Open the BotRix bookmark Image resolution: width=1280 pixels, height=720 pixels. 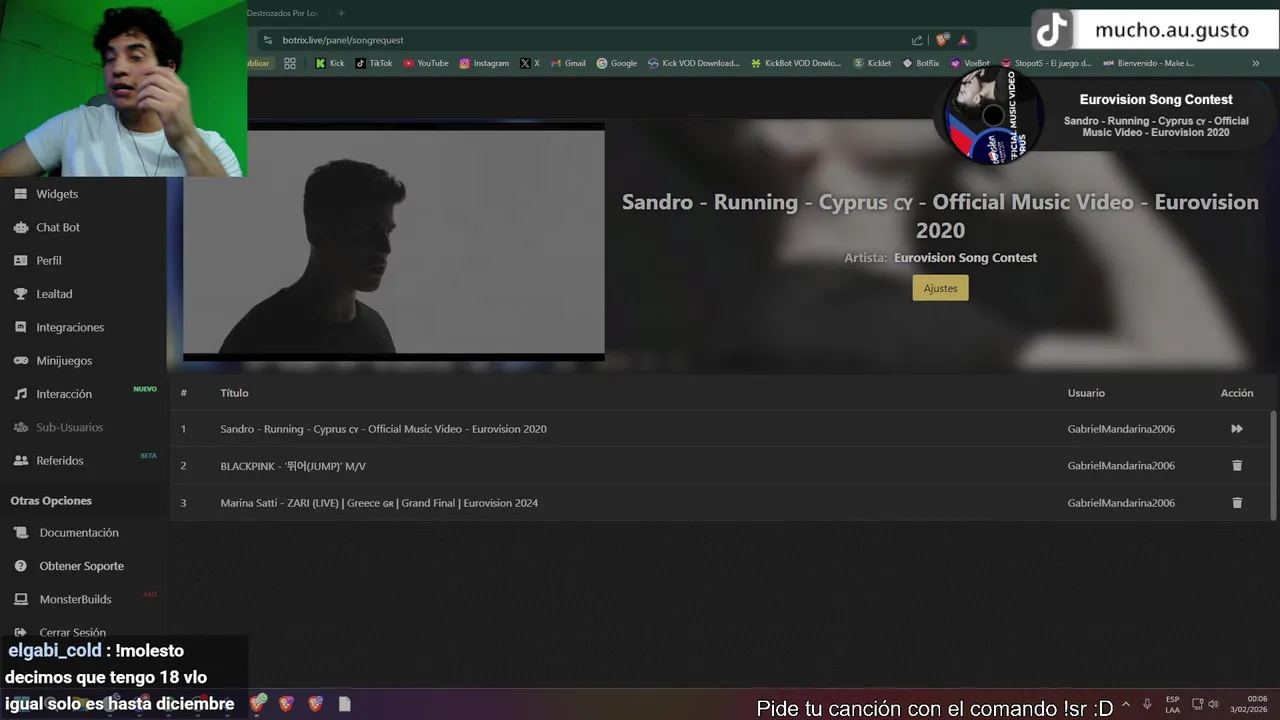tap(921, 63)
